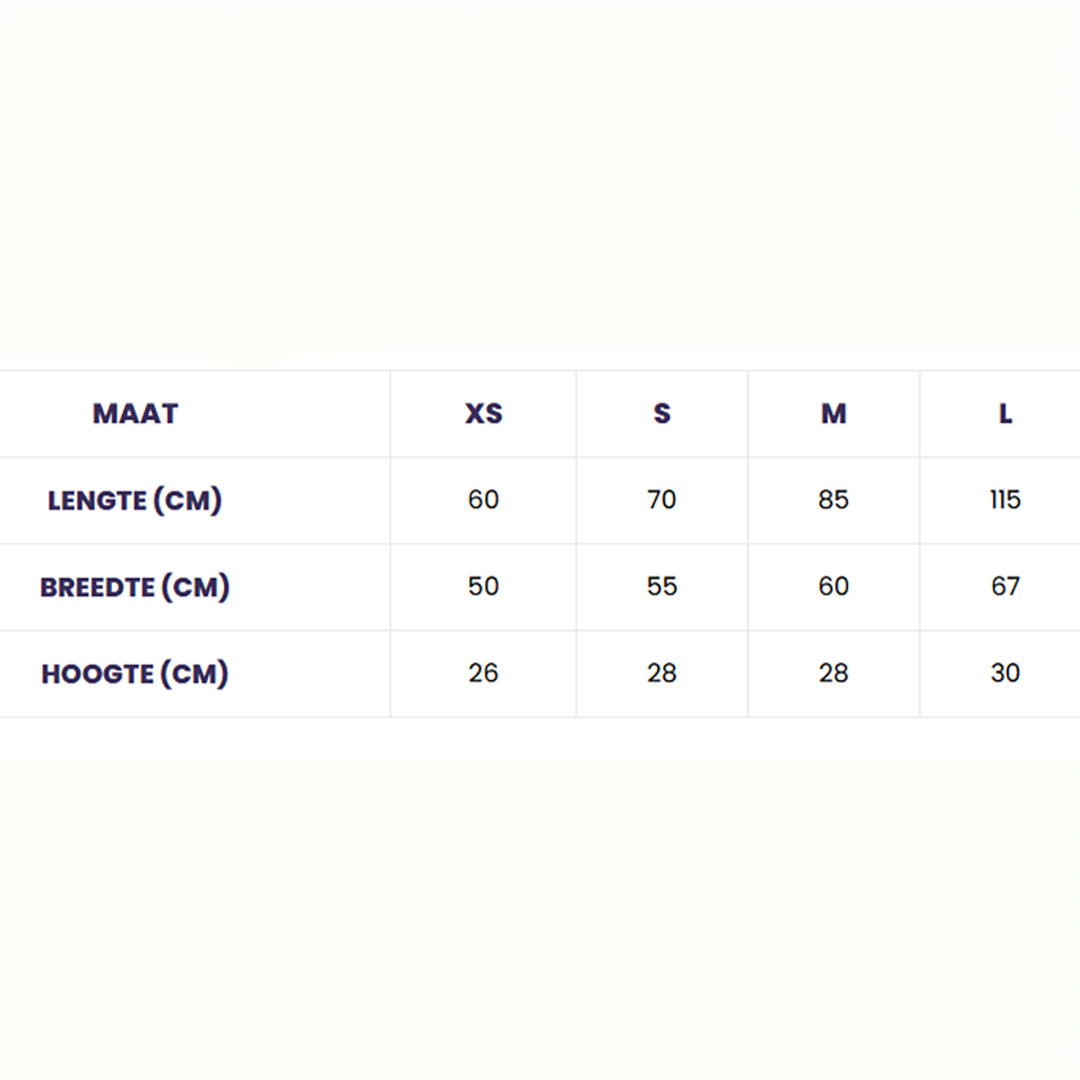Click the L height value 30
Screen dimensions: 1080x1080
[x=1005, y=674]
